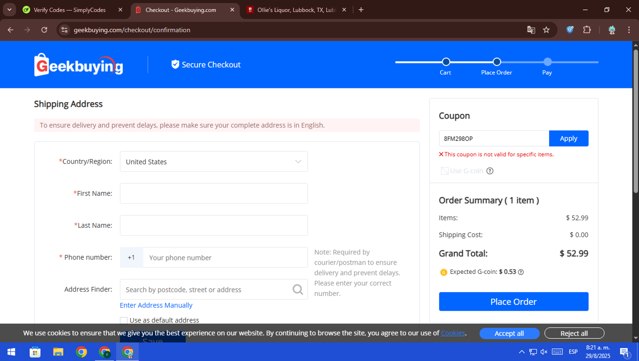Click the Cart step marker
Screen dimensions: 639x361
(x=446, y=62)
